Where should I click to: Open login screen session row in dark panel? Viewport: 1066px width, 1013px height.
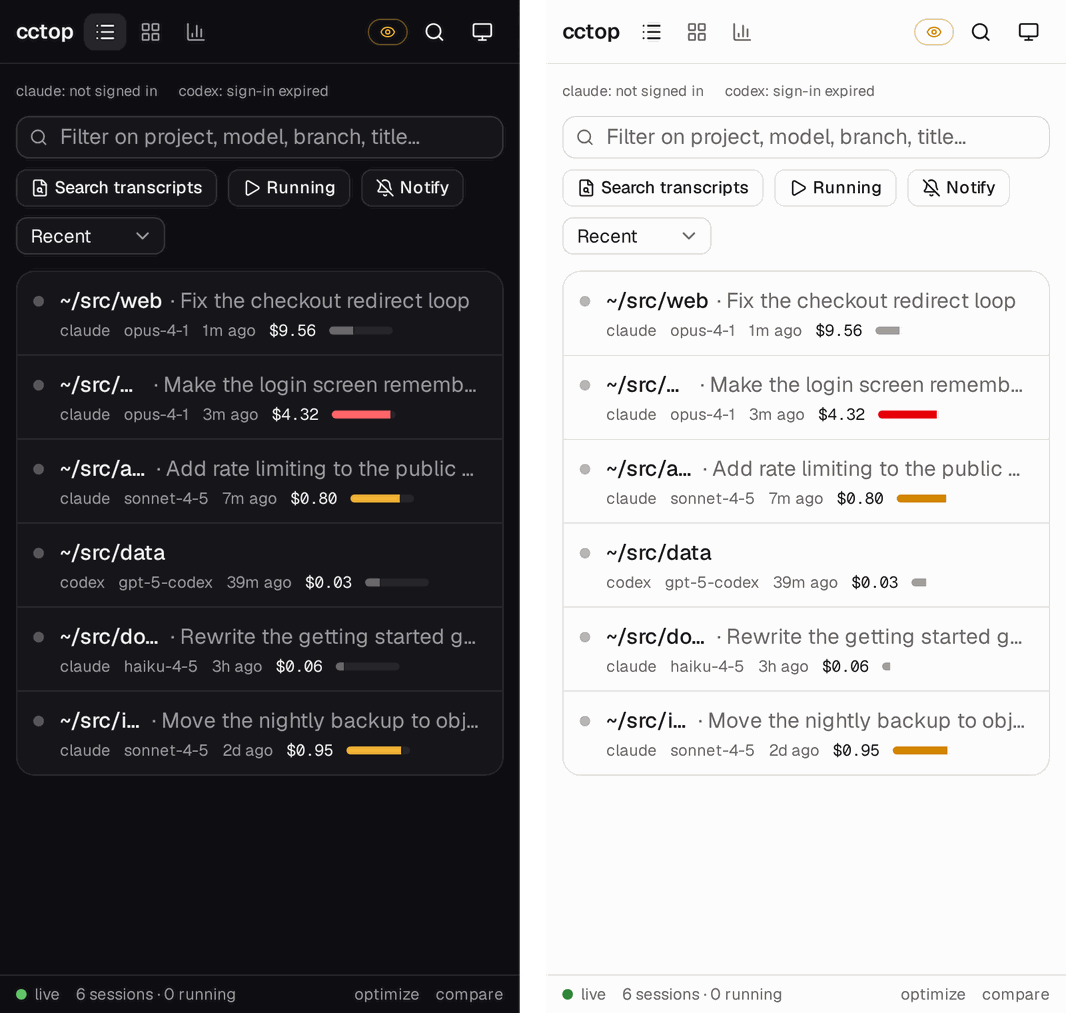tap(260, 398)
